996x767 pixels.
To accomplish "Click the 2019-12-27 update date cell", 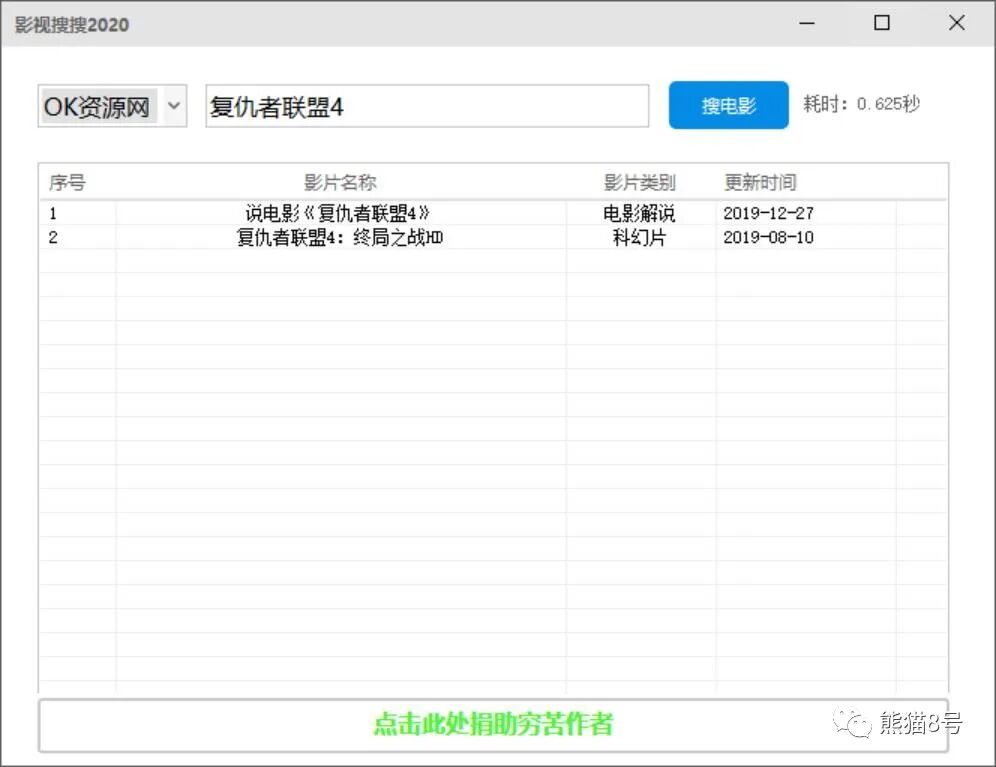I will click(x=769, y=212).
